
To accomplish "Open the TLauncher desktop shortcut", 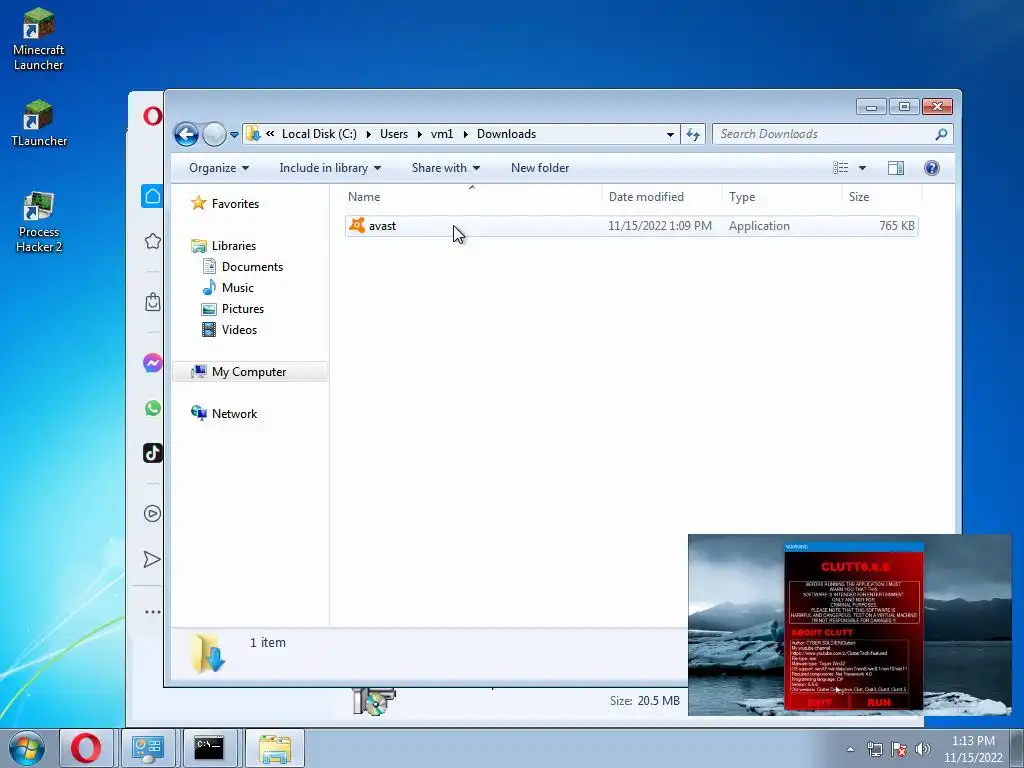I will coord(38,123).
